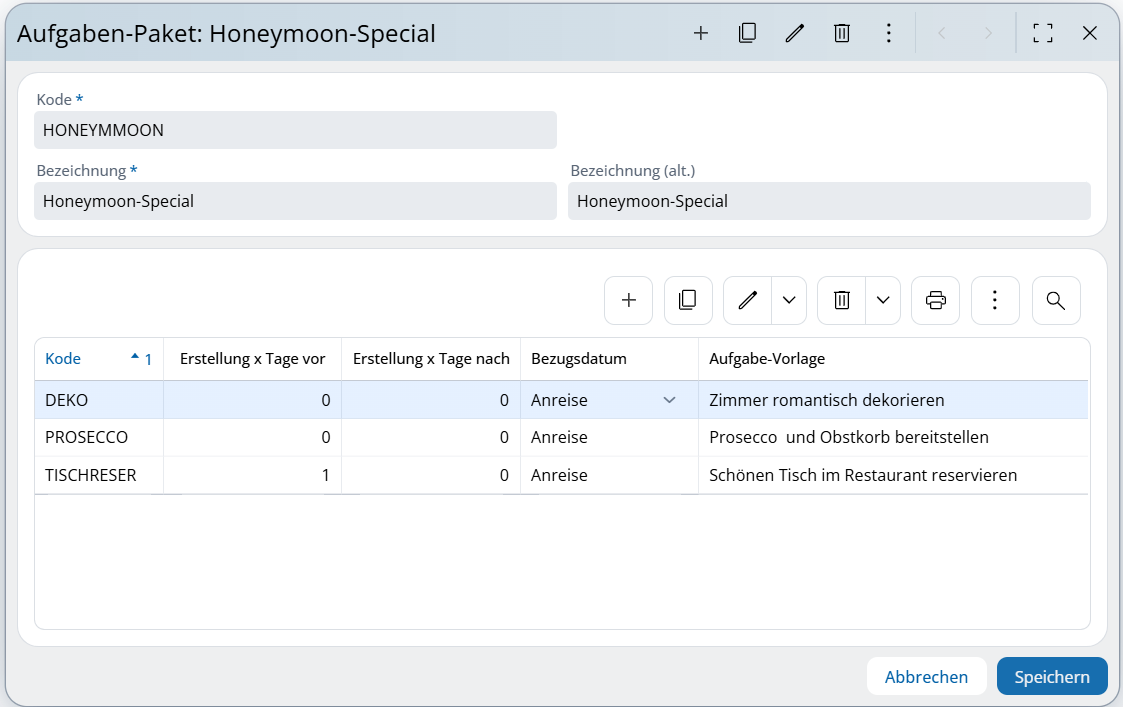Viewport: 1123px width, 707px height.
Task: Click the Speichern button
Action: point(1052,677)
